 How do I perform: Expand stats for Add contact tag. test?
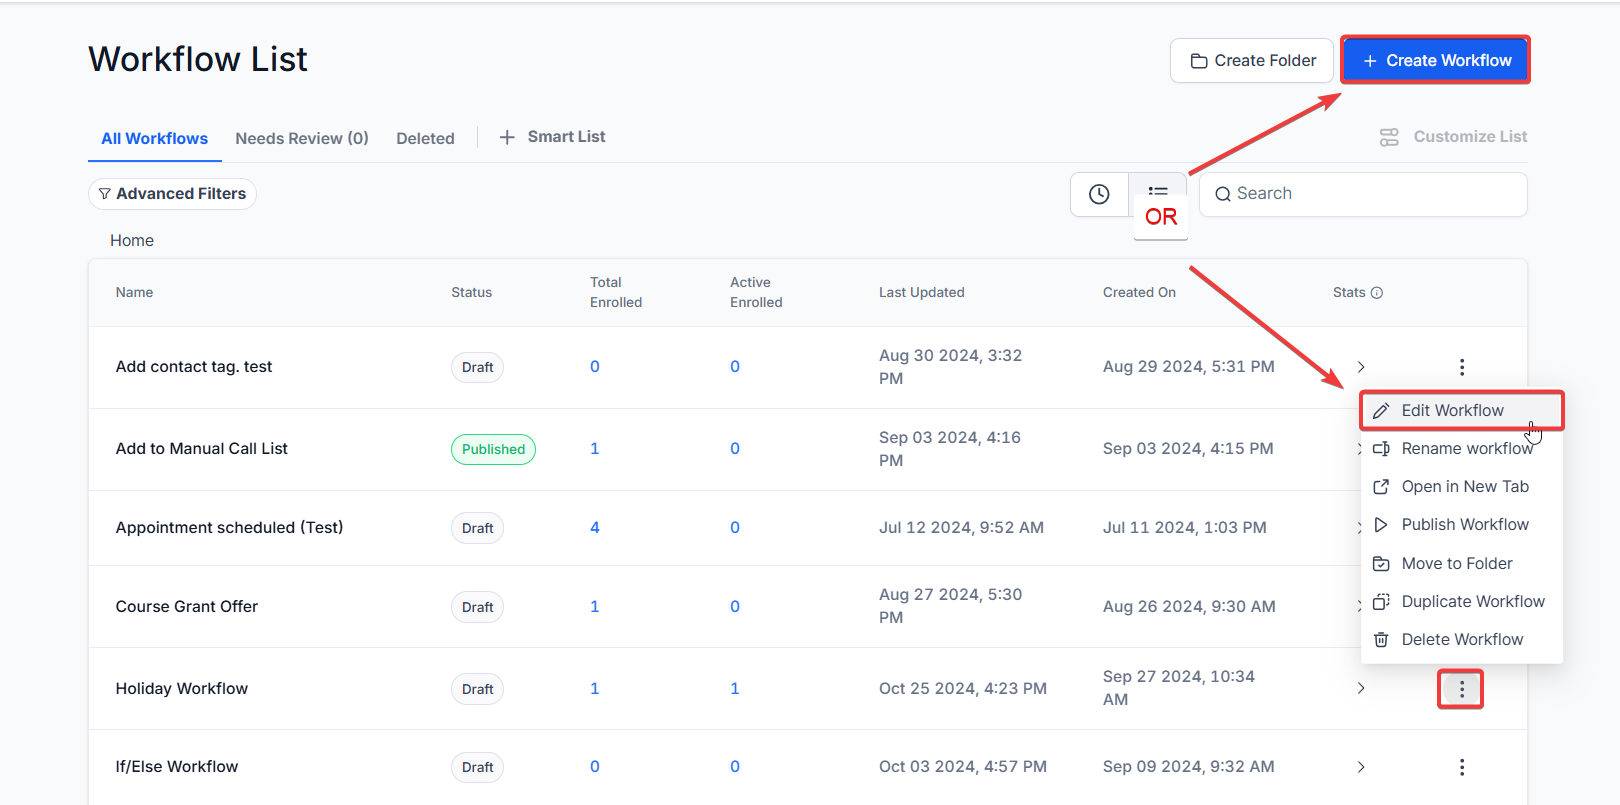point(1361,367)
